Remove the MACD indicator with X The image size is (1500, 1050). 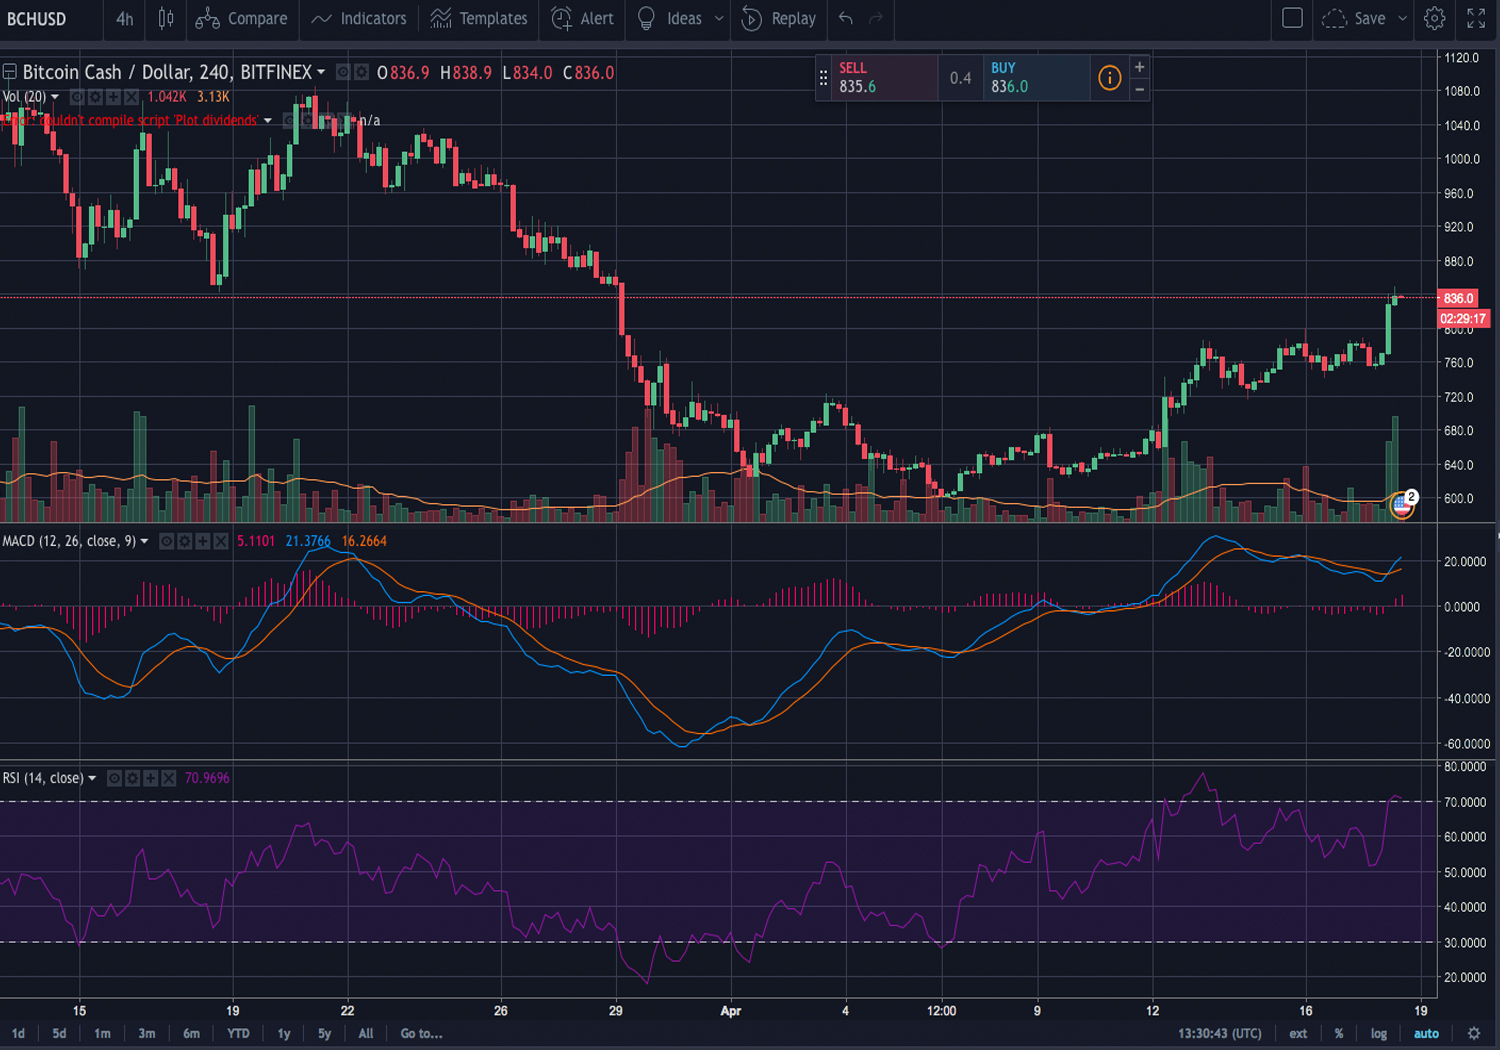pyautogui.click(x=221, y=541)
